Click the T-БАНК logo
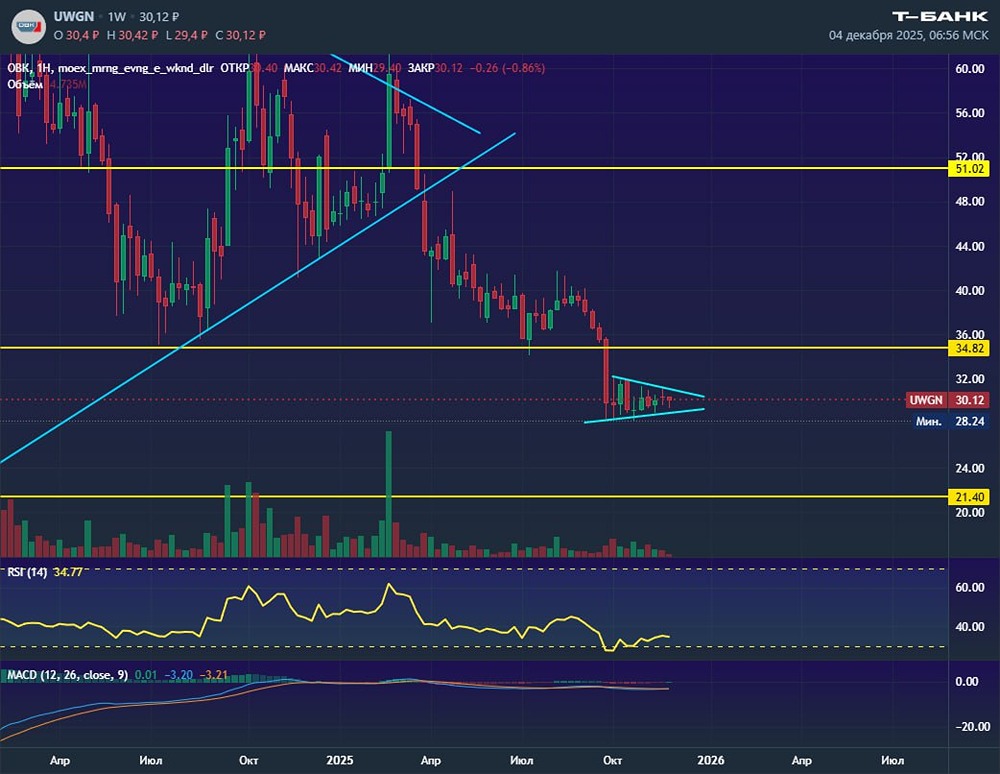1000x774 pixels. click(x=939, y=17)
